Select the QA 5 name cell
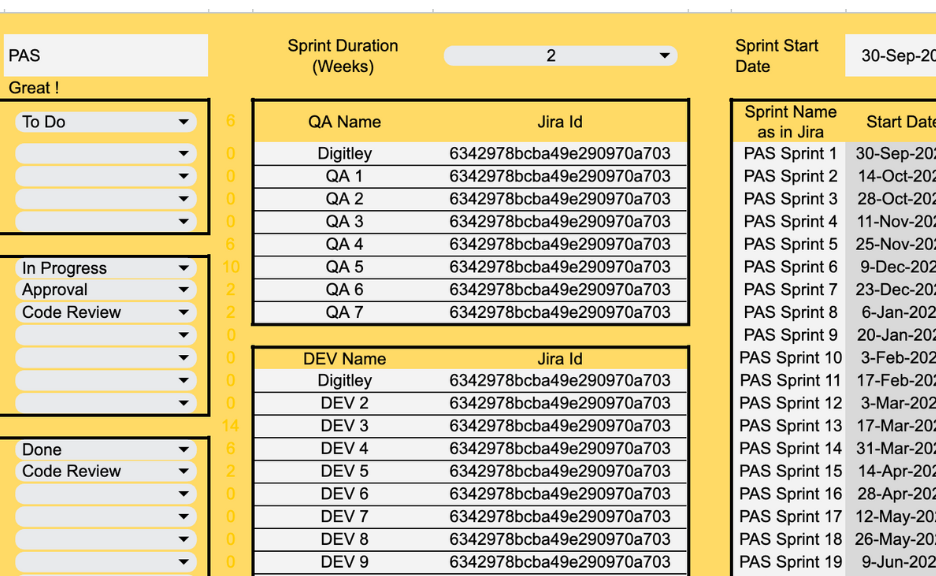Screen dimensions: 936x576 344,267
